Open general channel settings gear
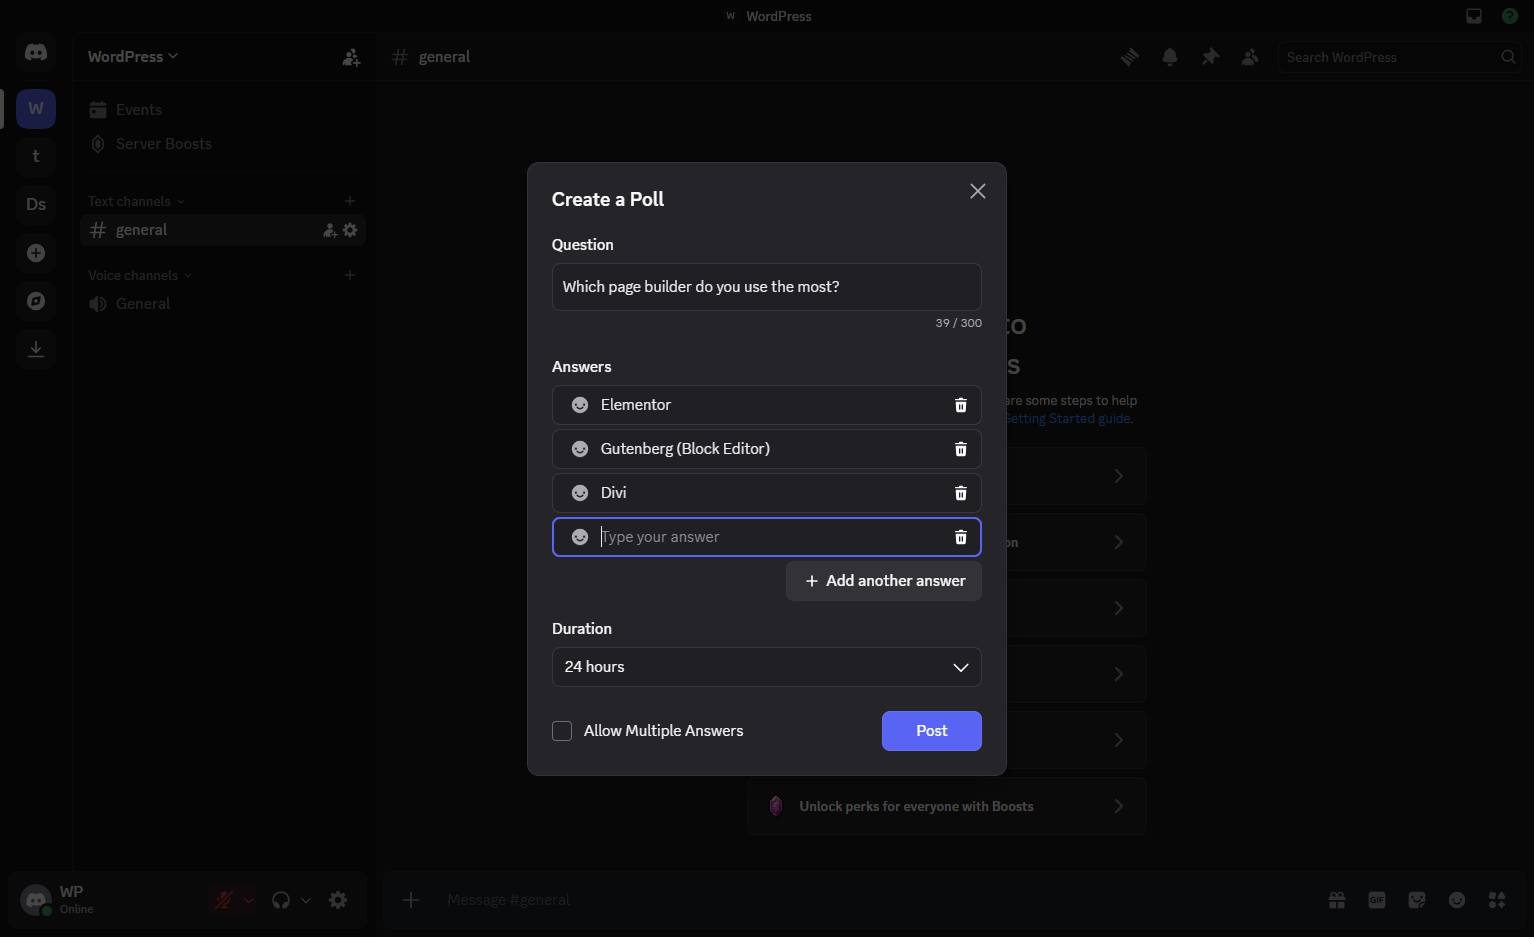This screenshot has width=1534, height=937. pos(350,230)
